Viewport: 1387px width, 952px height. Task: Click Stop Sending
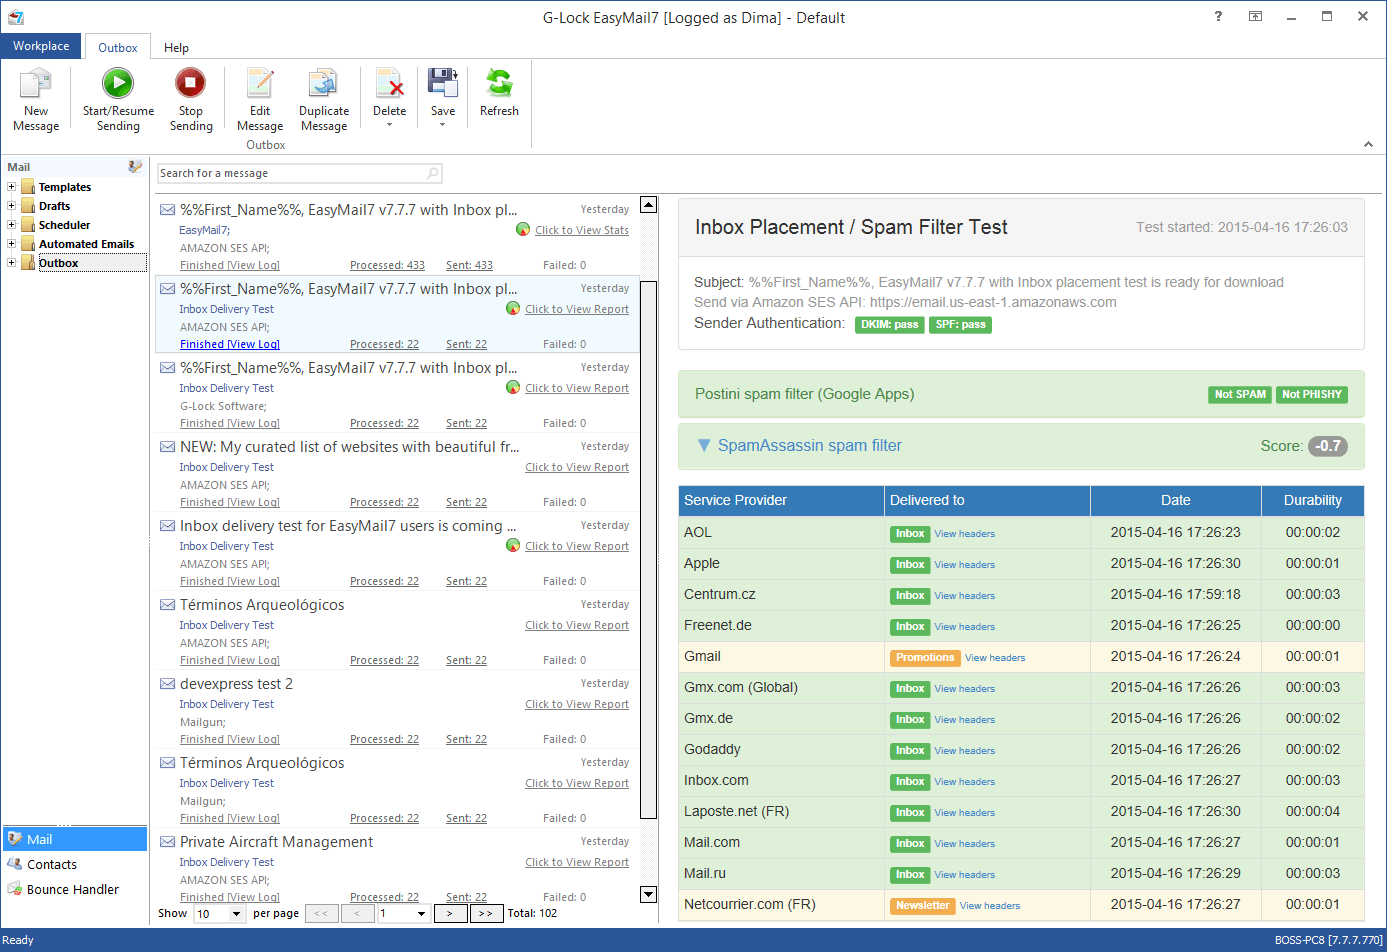coord(190,99)
